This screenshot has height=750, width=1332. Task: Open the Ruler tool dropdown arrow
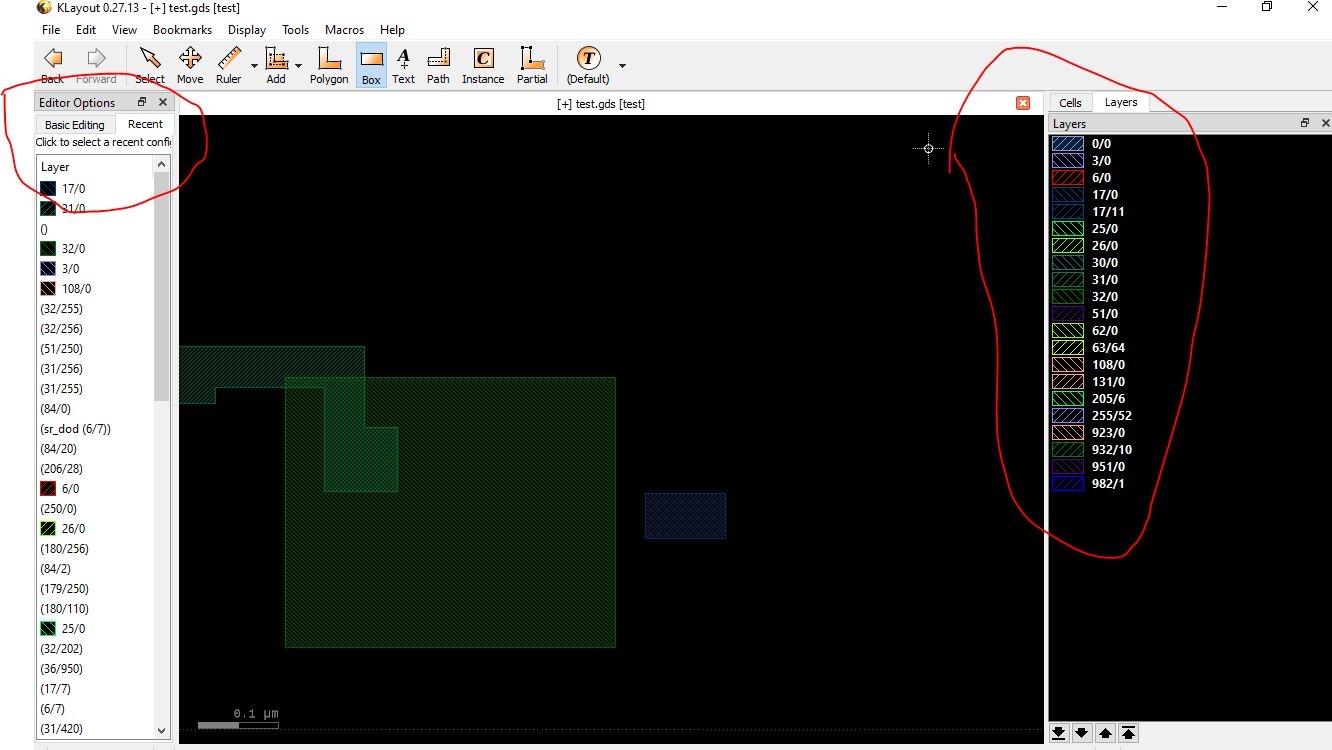click(x=254, y=66)
